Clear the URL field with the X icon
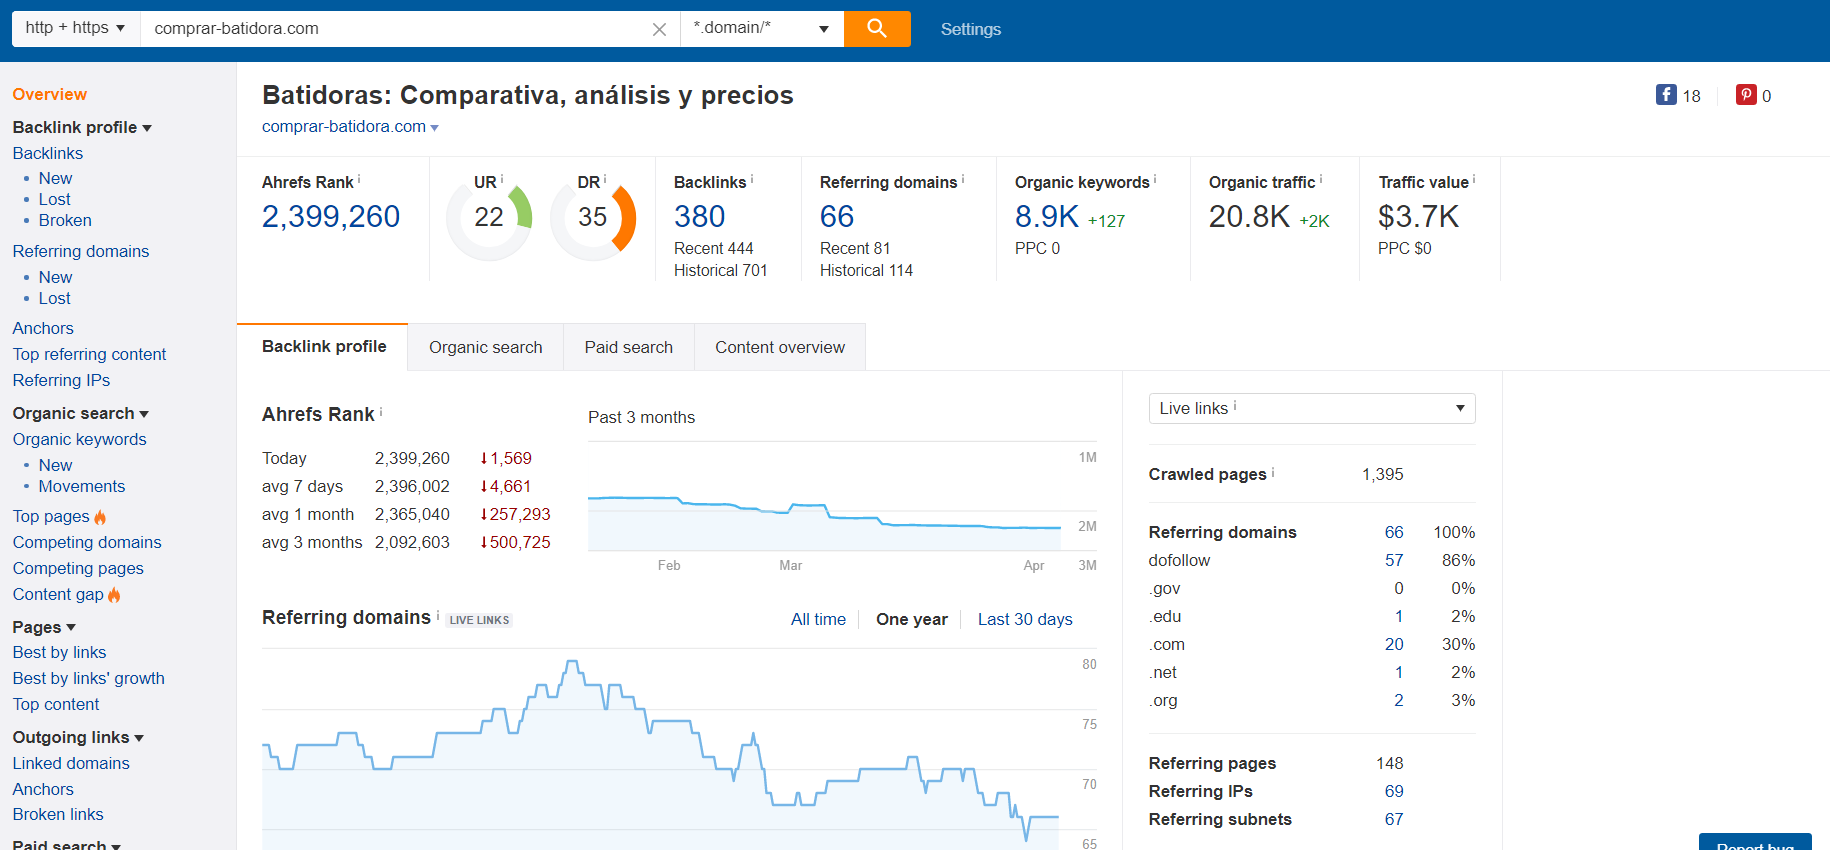Viewport: 1830px width, 850px height. [659, 29]
